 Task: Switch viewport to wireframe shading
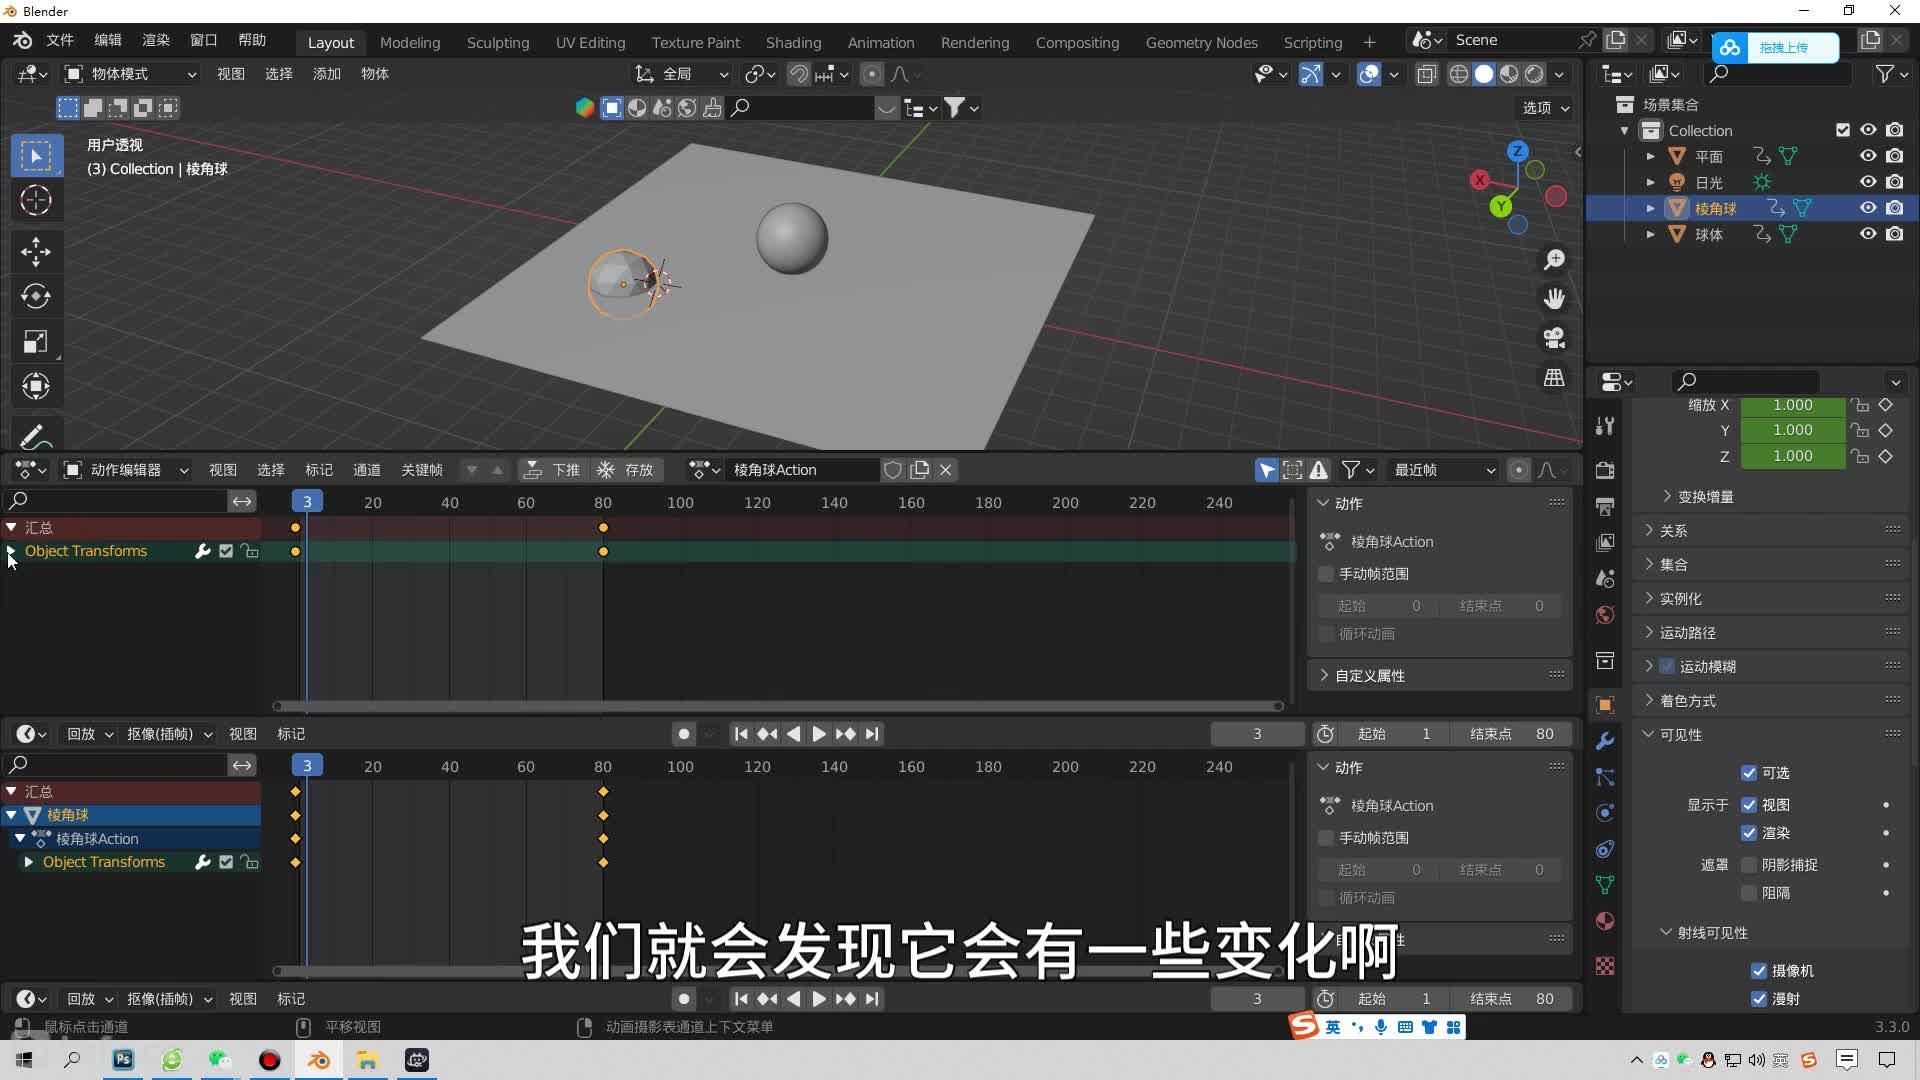[1459, 74]
